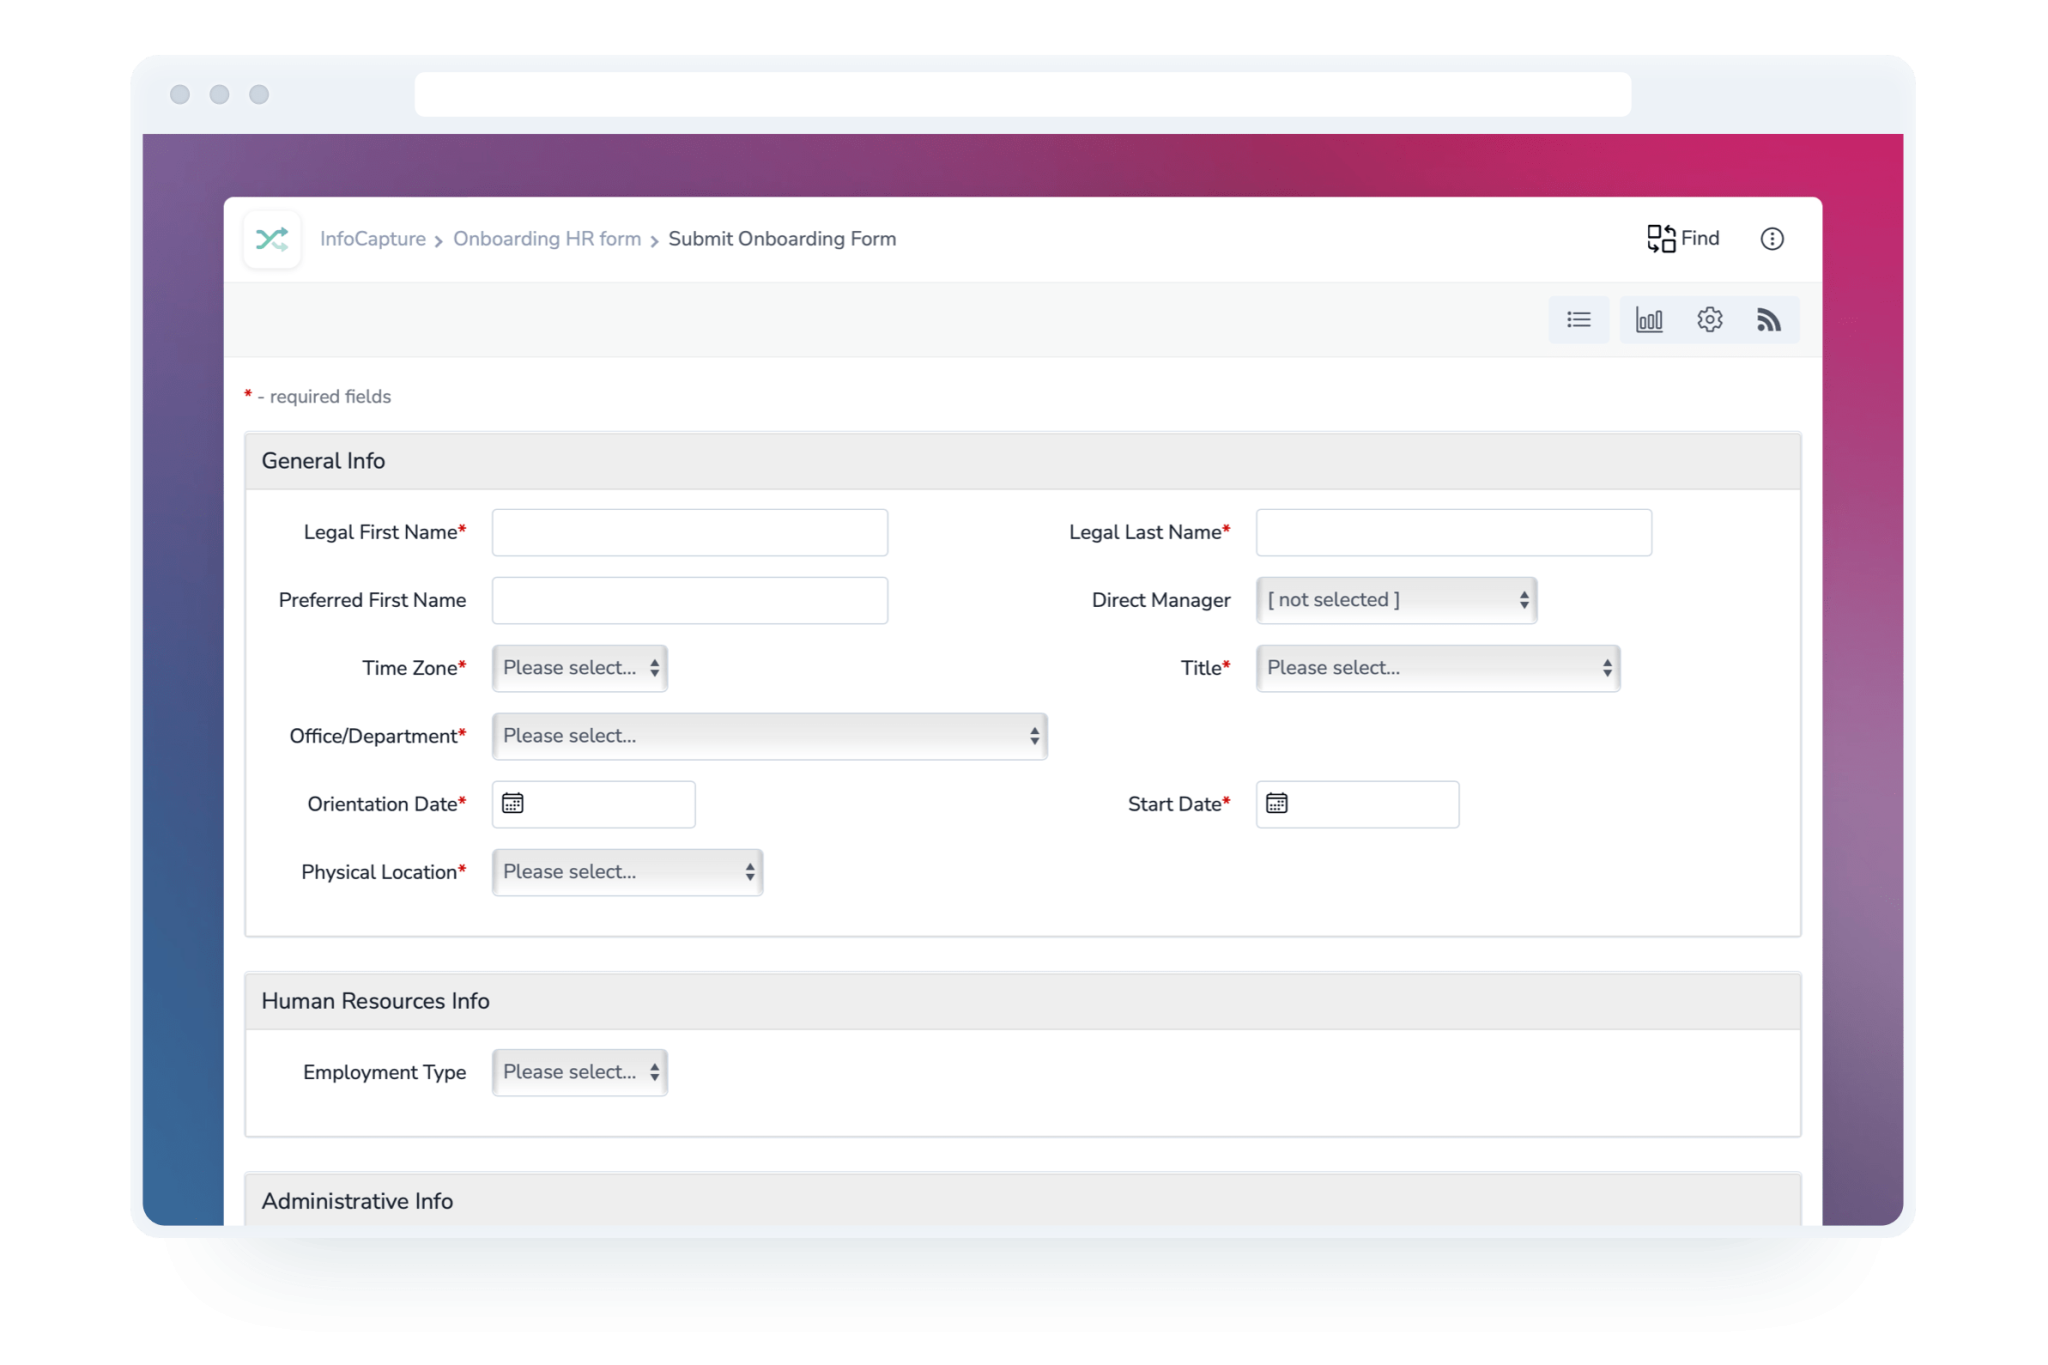This screenshot has width=2048, height=1365.
Task: Select the Submit Onboarding Form breadcrumb
Action: point(782,238)
